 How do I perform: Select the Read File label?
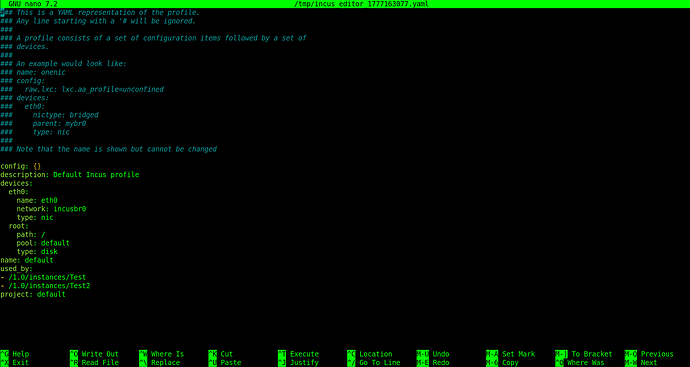pos(100,363)
